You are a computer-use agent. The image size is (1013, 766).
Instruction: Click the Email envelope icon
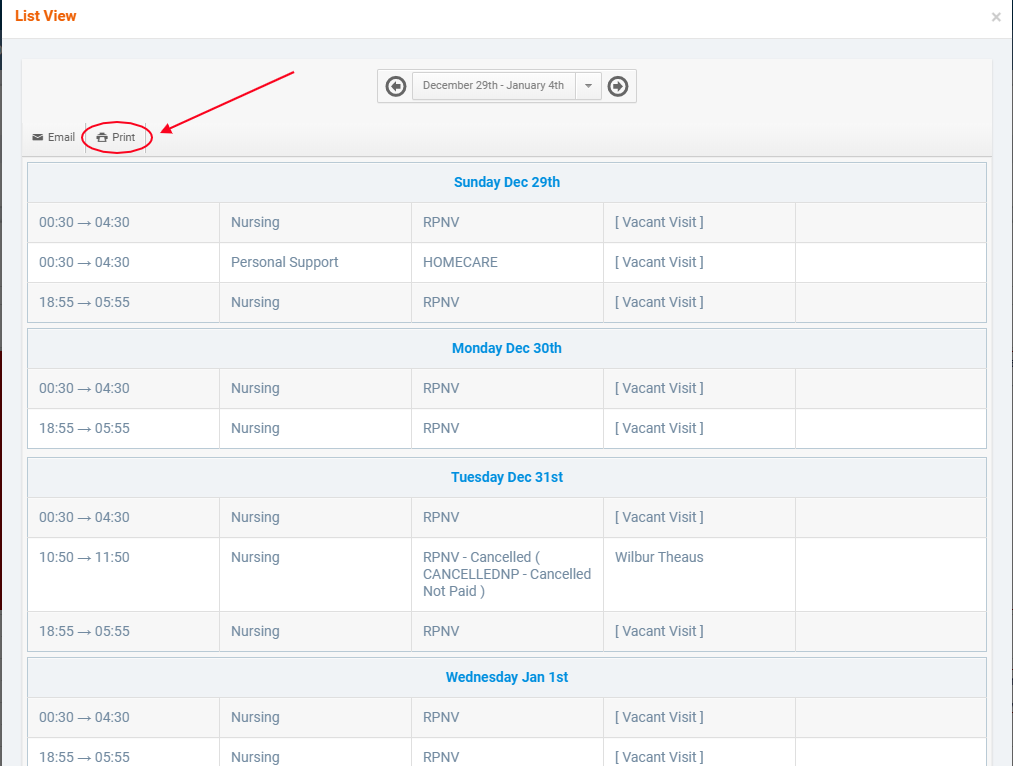38,137
